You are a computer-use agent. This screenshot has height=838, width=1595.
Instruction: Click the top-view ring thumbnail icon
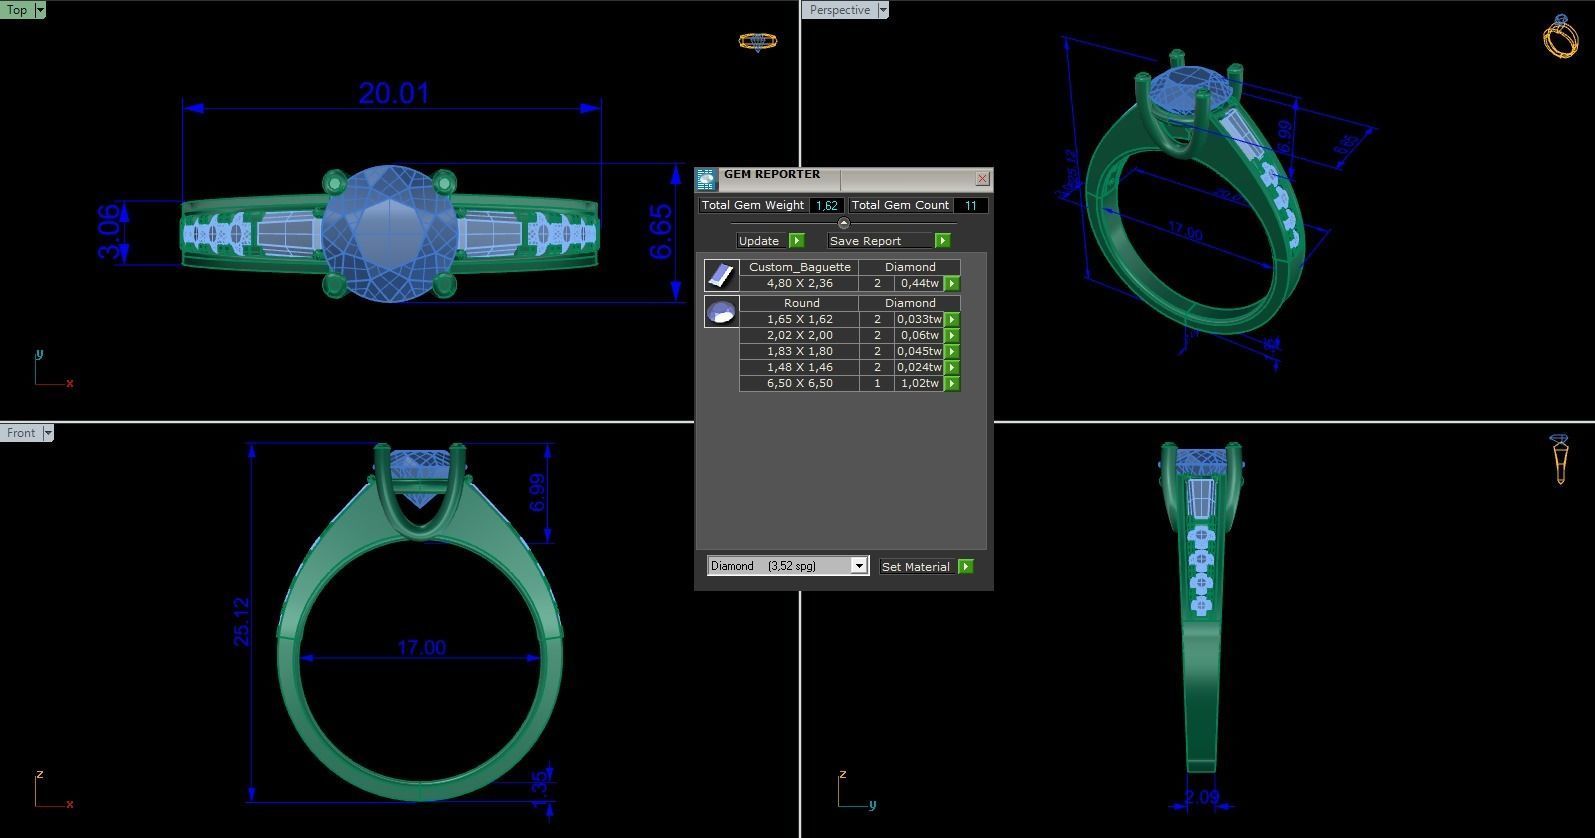point(758,41)
